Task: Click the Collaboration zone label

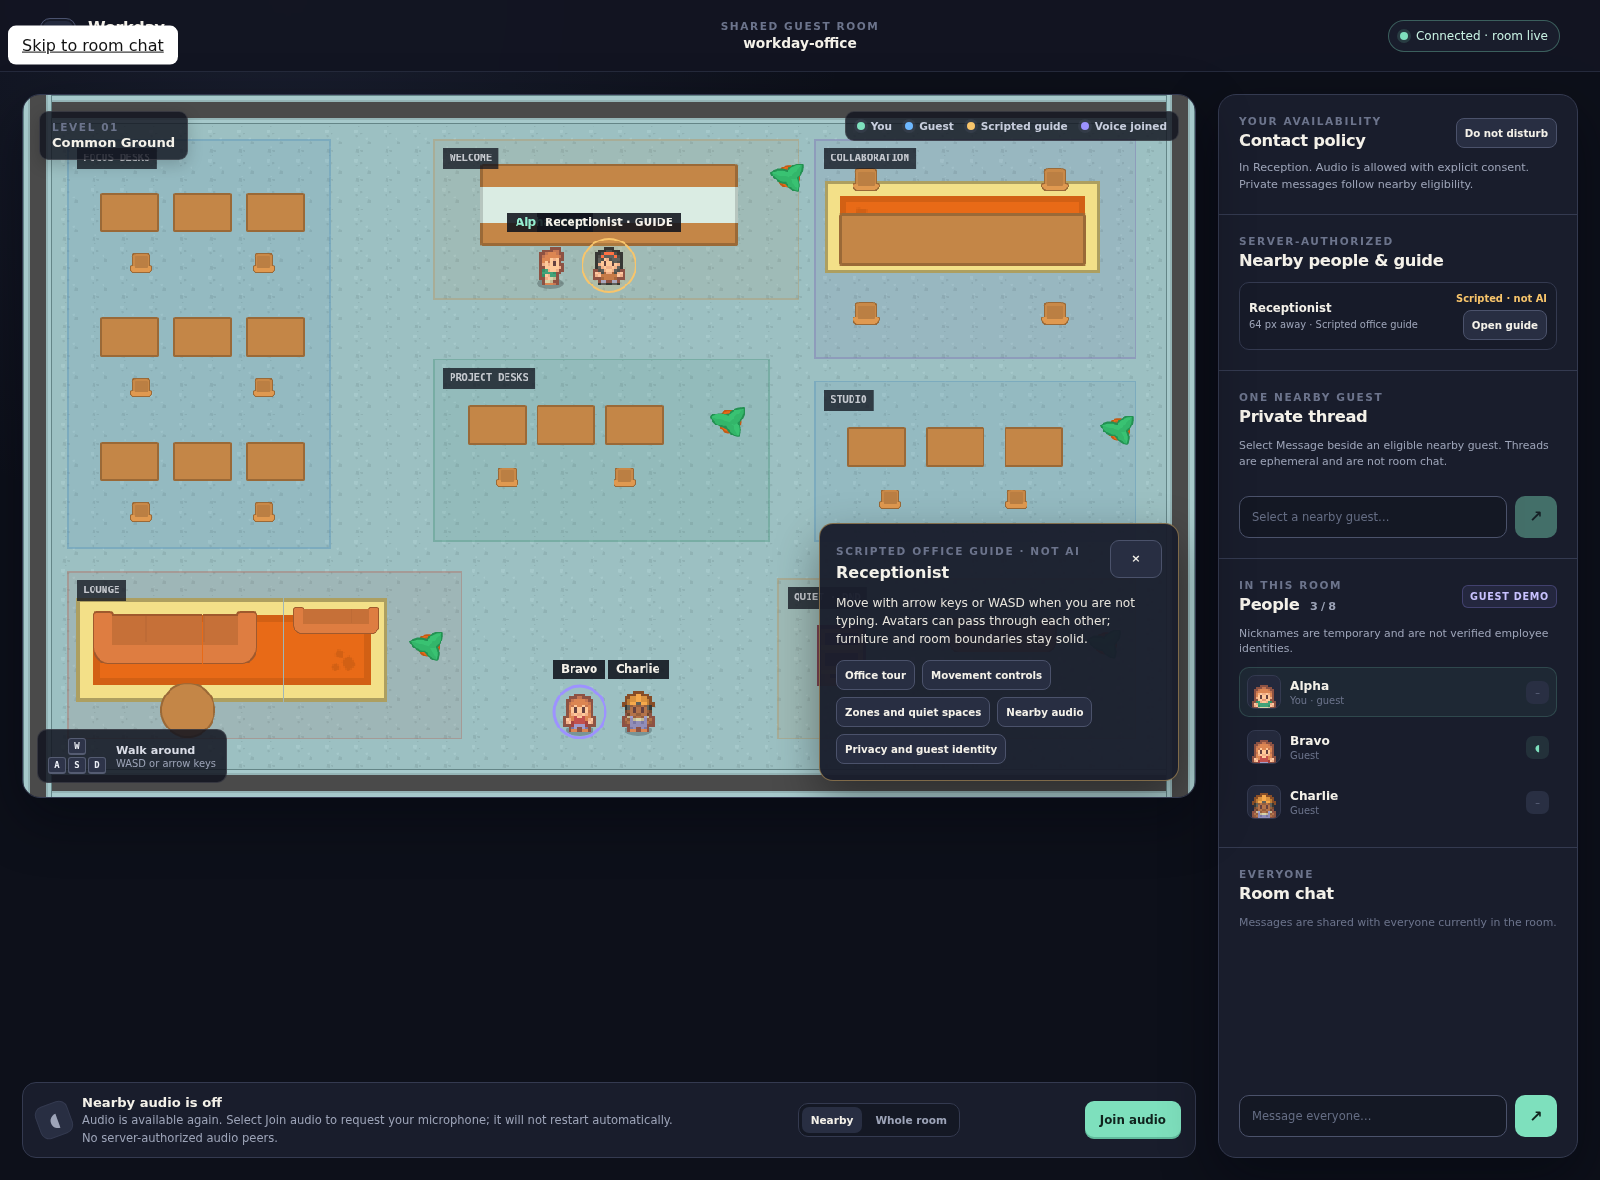Action: [x=870, y=158]
